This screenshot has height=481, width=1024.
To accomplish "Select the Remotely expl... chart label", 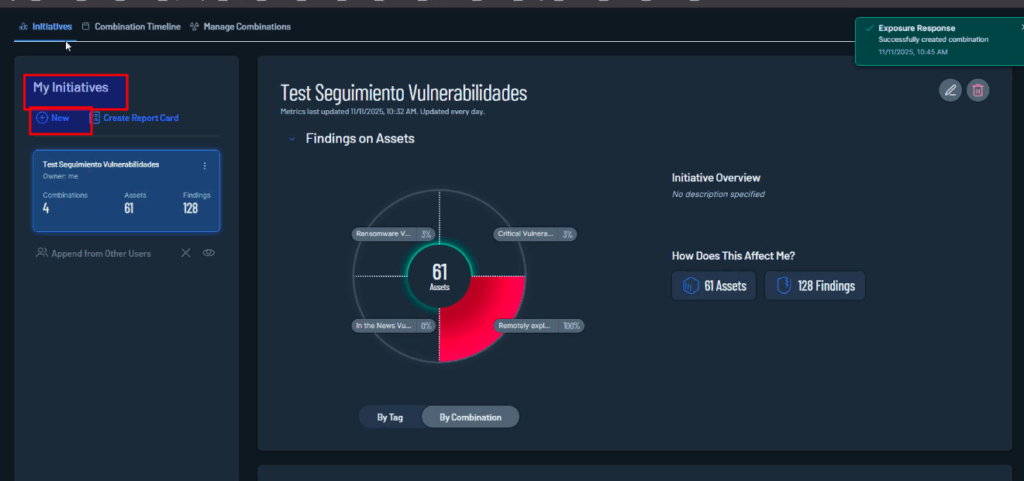I will [539, 325].
